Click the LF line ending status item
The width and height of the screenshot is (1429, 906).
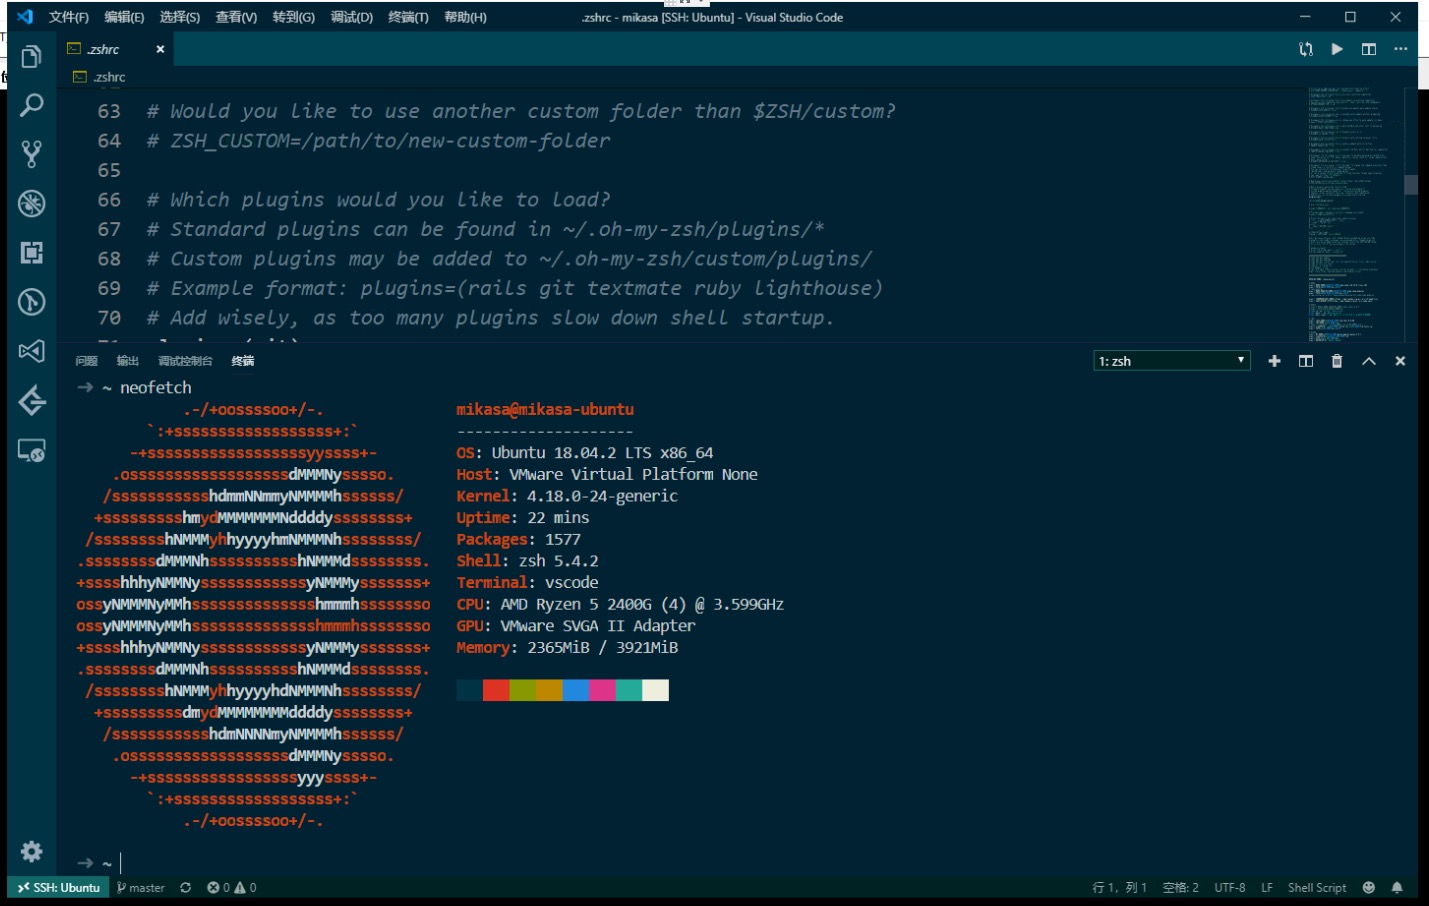pos(1267,888)
